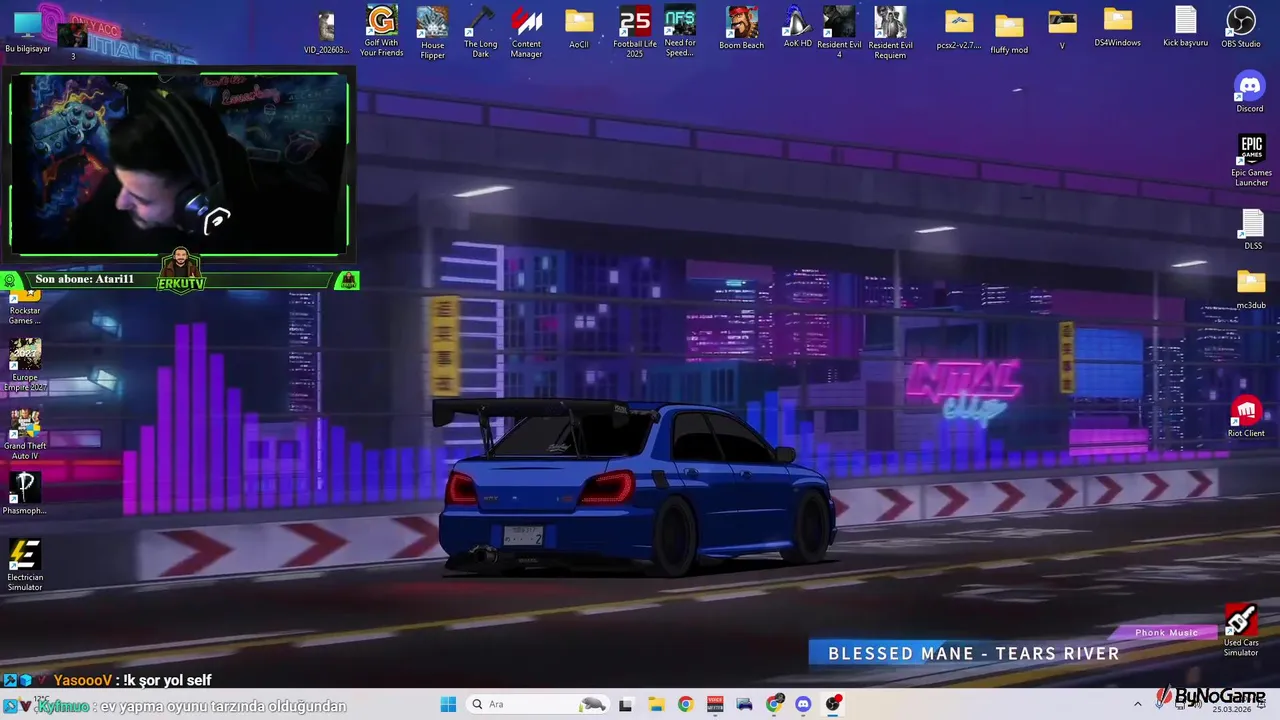Open Task View from the taskbar
Viewport: 1280px width, 720px height.
(625, 704)
